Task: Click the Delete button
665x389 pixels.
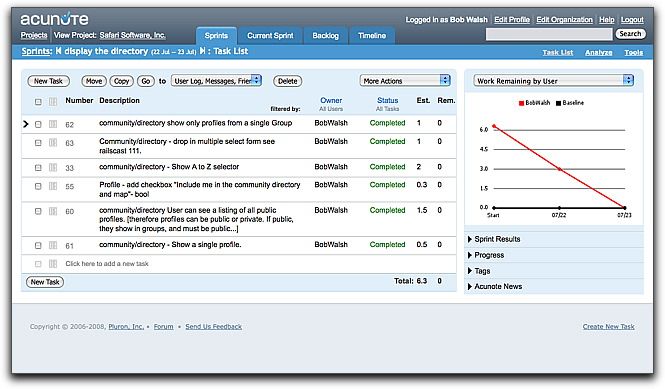Action: 288,81
